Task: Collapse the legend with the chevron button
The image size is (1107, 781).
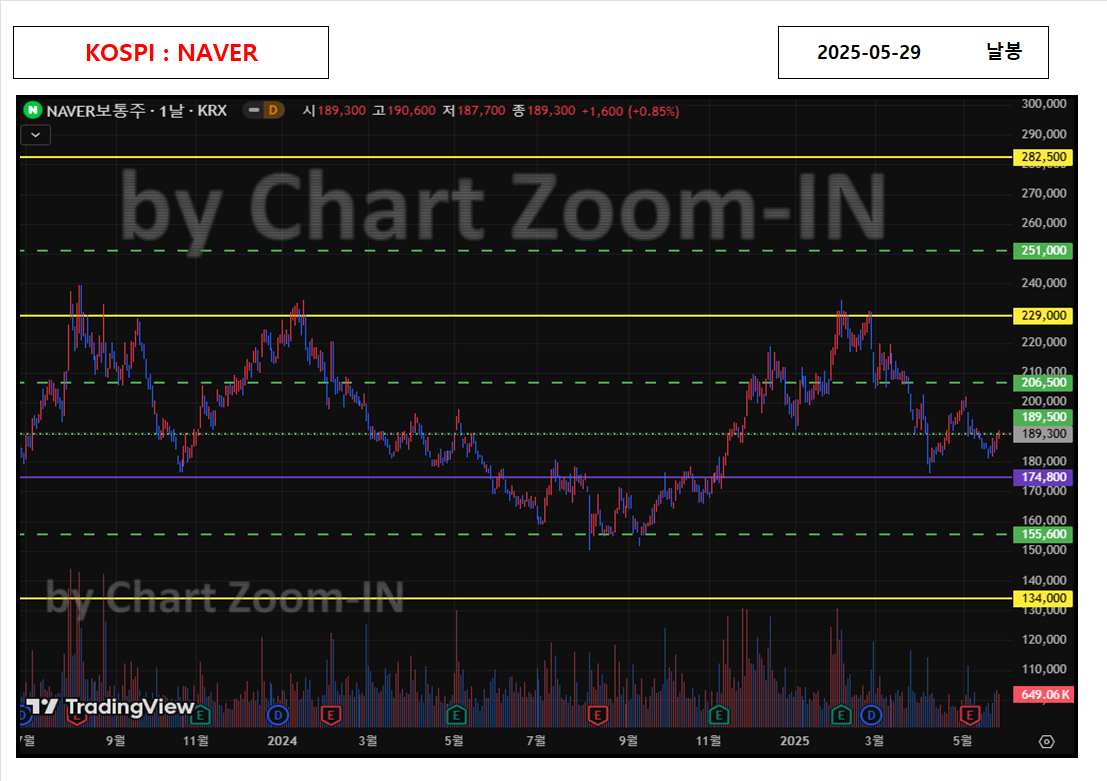Action: tap(35, 135)
